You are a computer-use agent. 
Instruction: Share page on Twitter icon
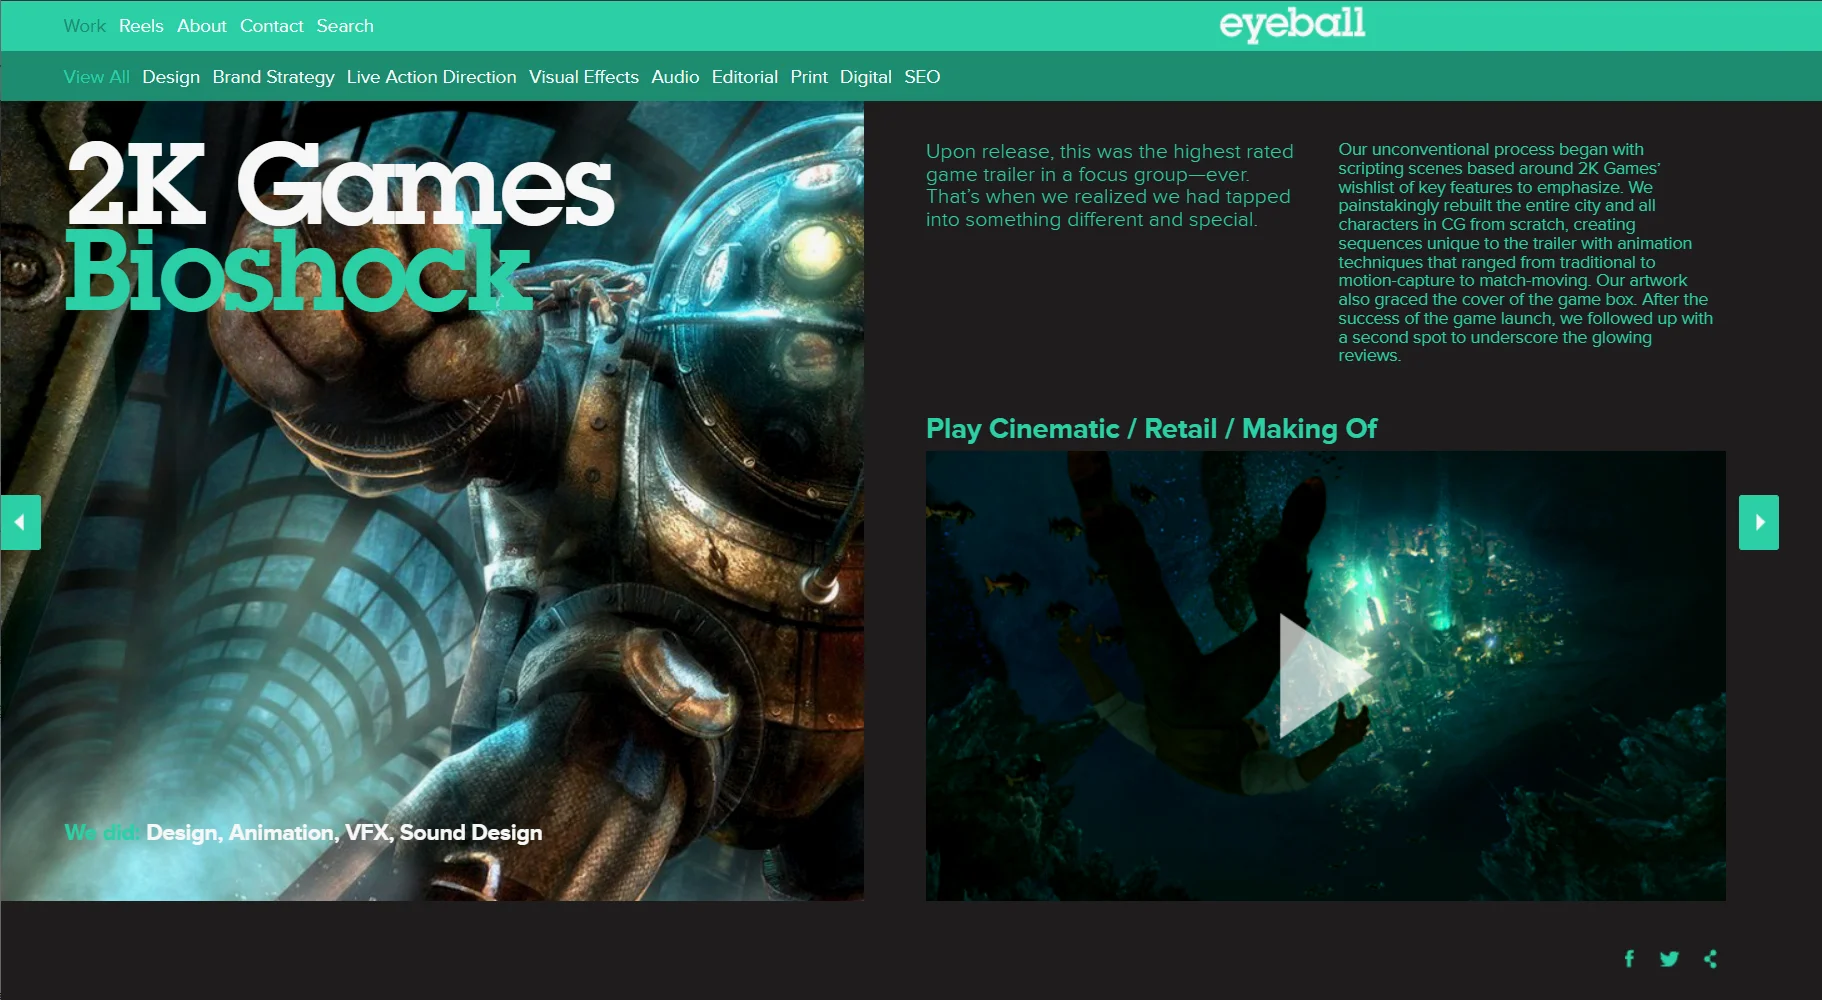point(1669,959)
